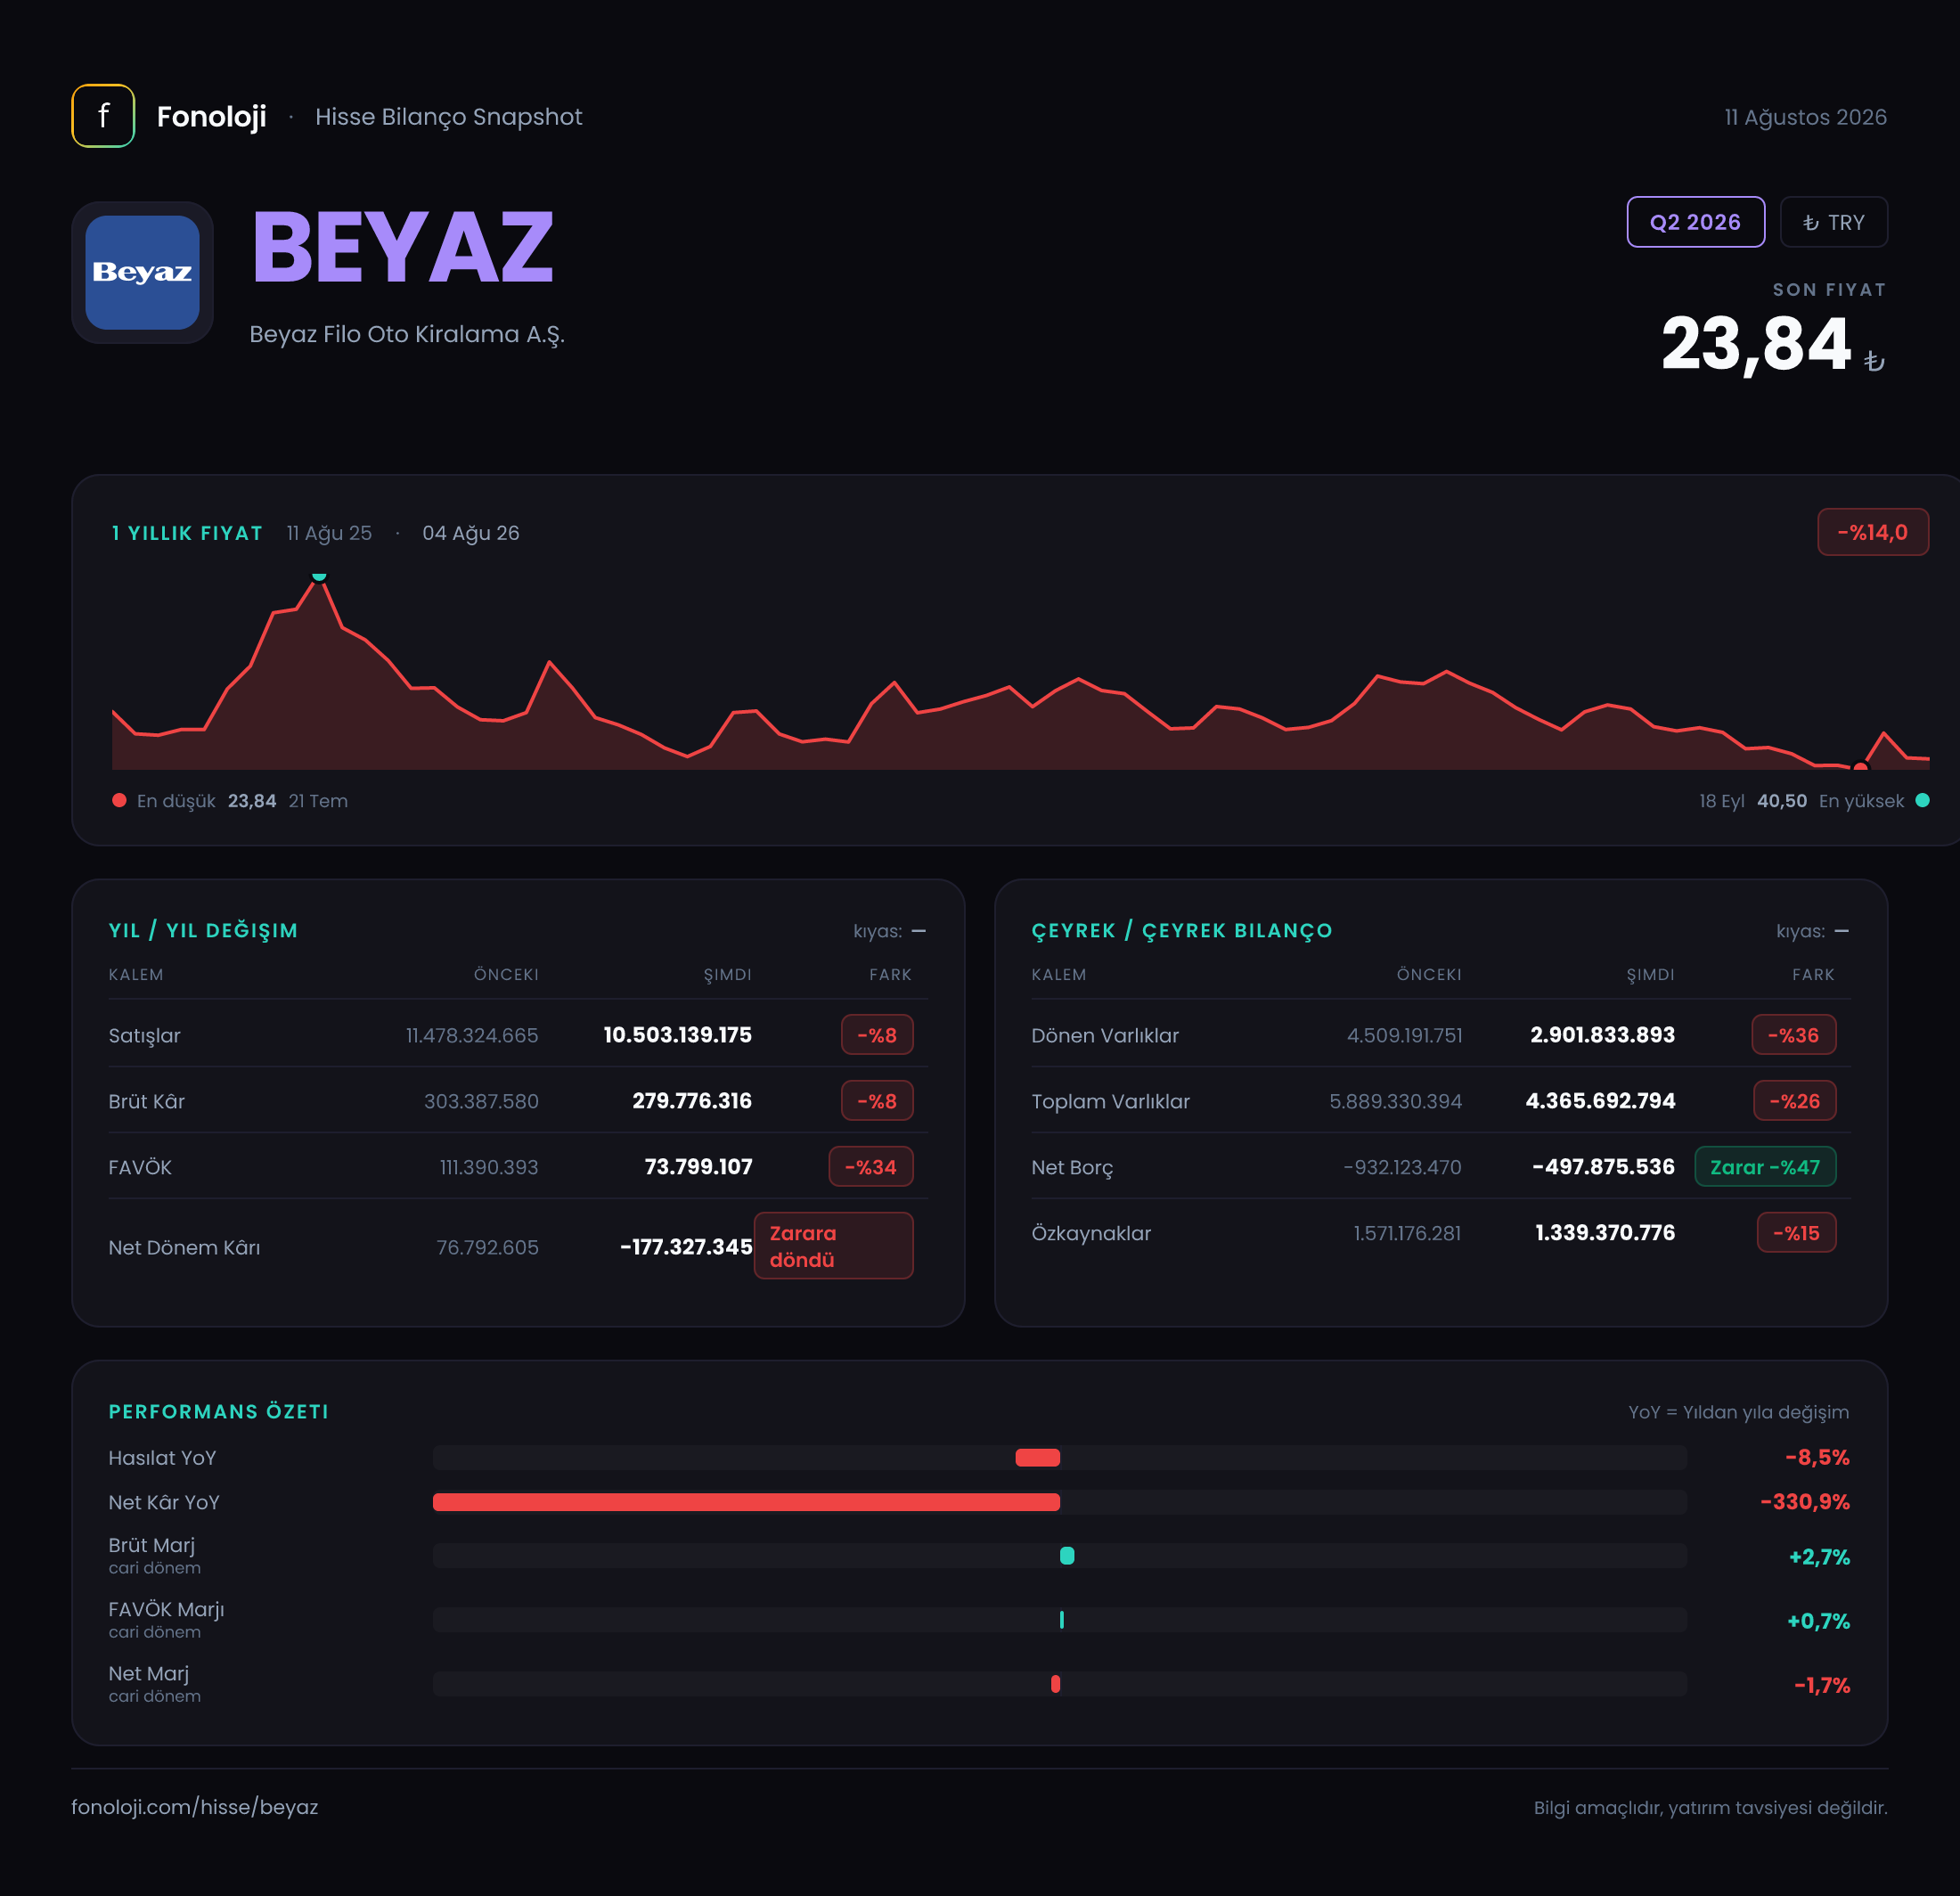
Task: Open fonoloji.com/hisse/beyaz link
Action: click(195, 1807)
